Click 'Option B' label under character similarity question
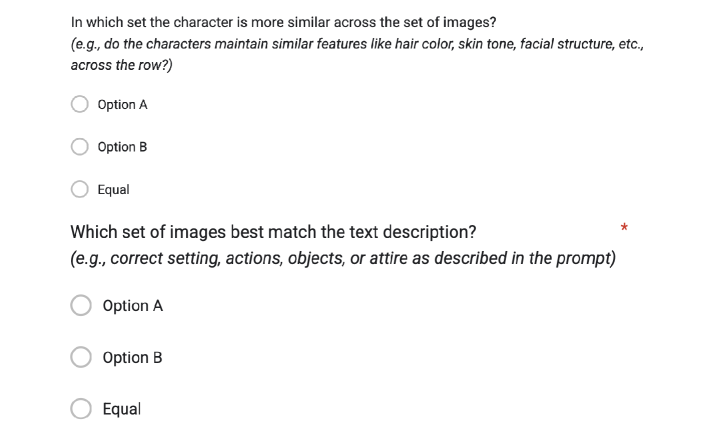The width and height of the screenshot is (714, 439). pos(122,147)
